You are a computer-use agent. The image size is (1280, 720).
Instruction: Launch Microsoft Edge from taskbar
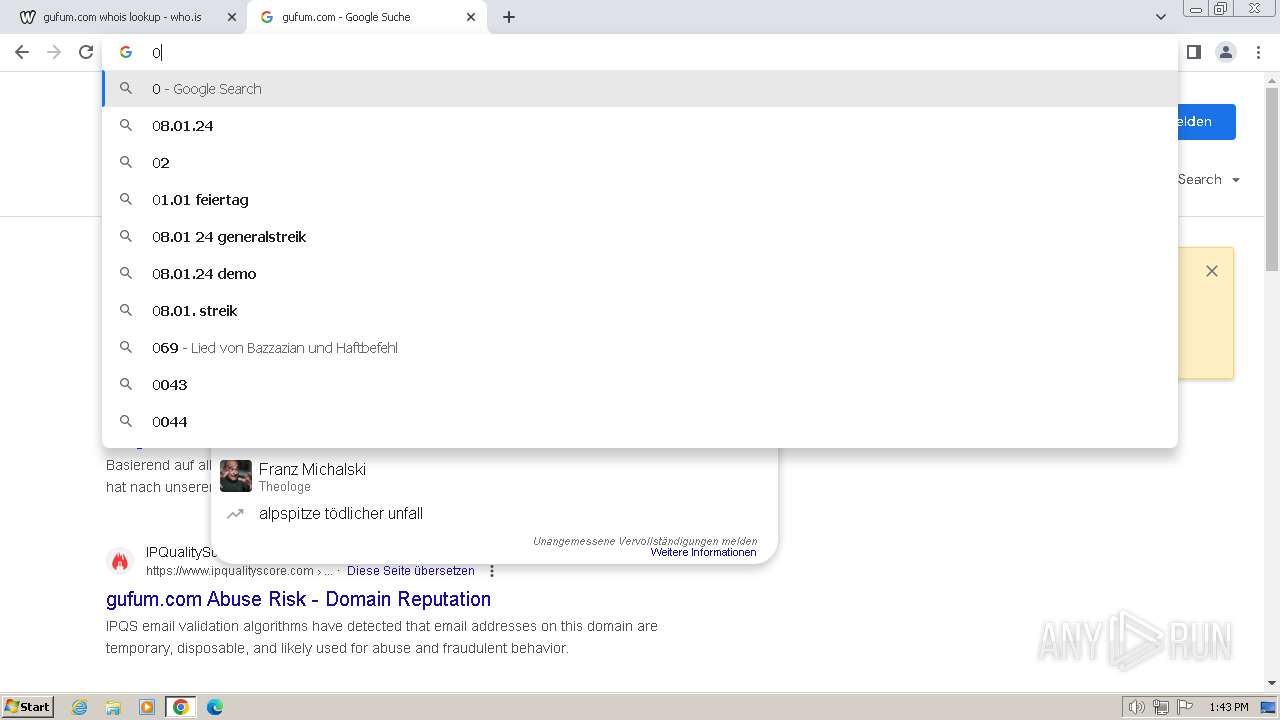(214, 707)
